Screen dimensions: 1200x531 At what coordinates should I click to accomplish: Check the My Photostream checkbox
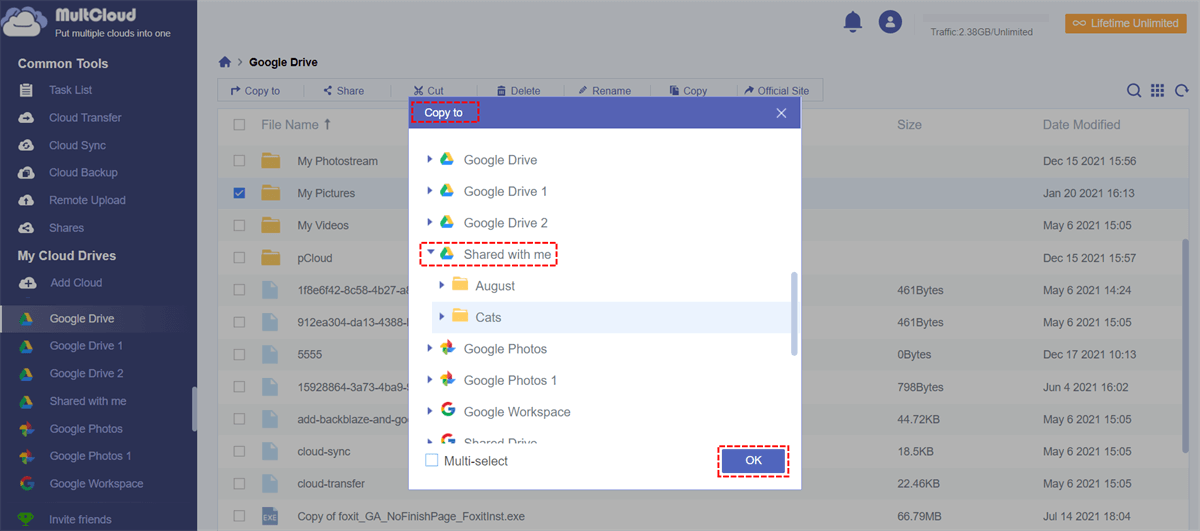pyautogui.click(x=239, y=160)
